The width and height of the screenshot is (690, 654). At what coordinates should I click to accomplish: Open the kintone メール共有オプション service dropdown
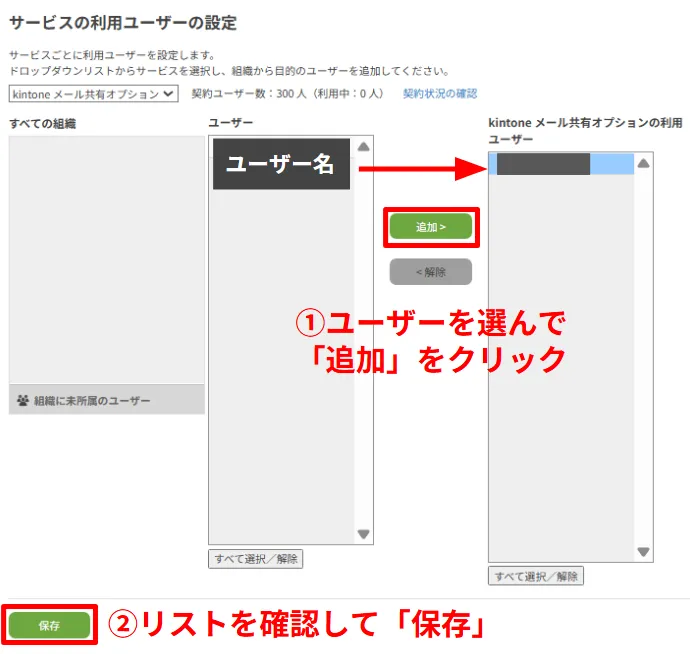(93, 94)
